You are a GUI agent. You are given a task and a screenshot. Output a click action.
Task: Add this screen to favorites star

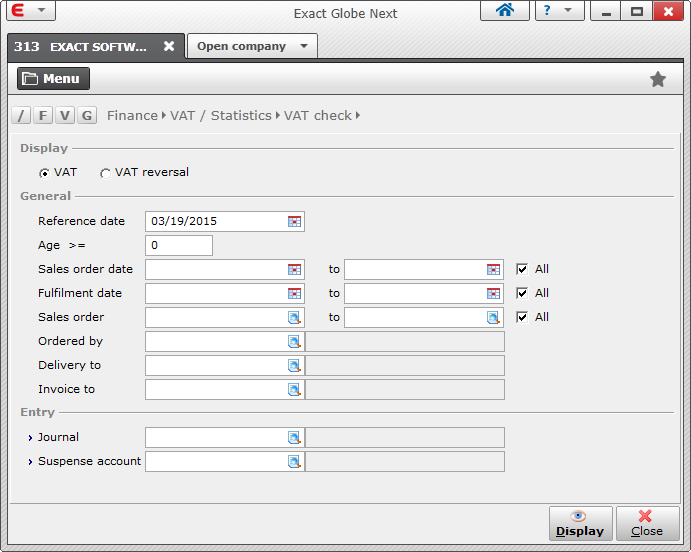click(x=658, y=79)
